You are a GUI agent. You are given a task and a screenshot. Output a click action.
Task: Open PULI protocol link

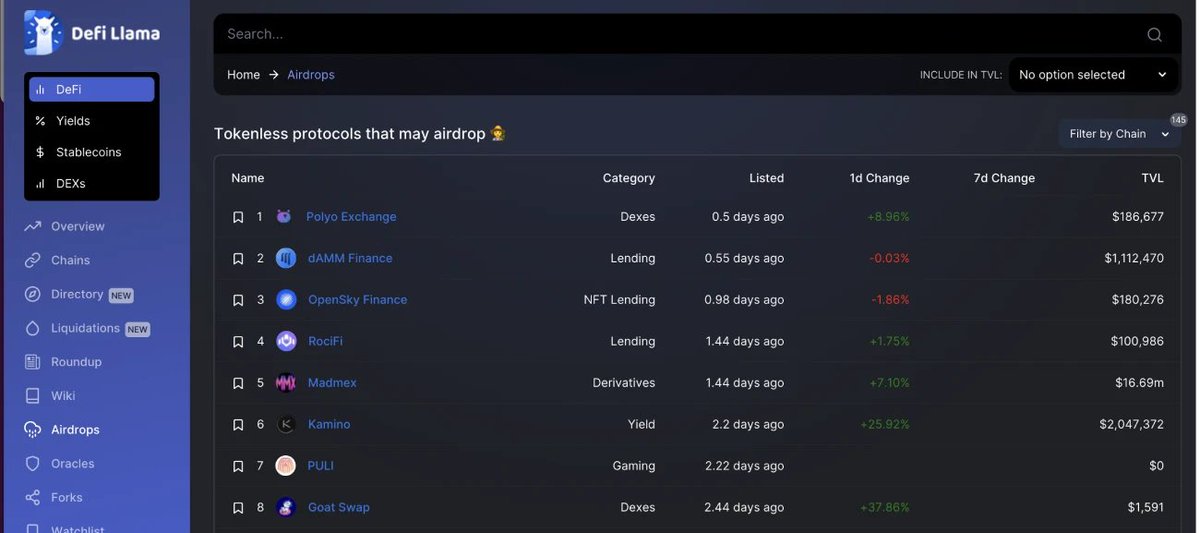click(x=321, y=466)
